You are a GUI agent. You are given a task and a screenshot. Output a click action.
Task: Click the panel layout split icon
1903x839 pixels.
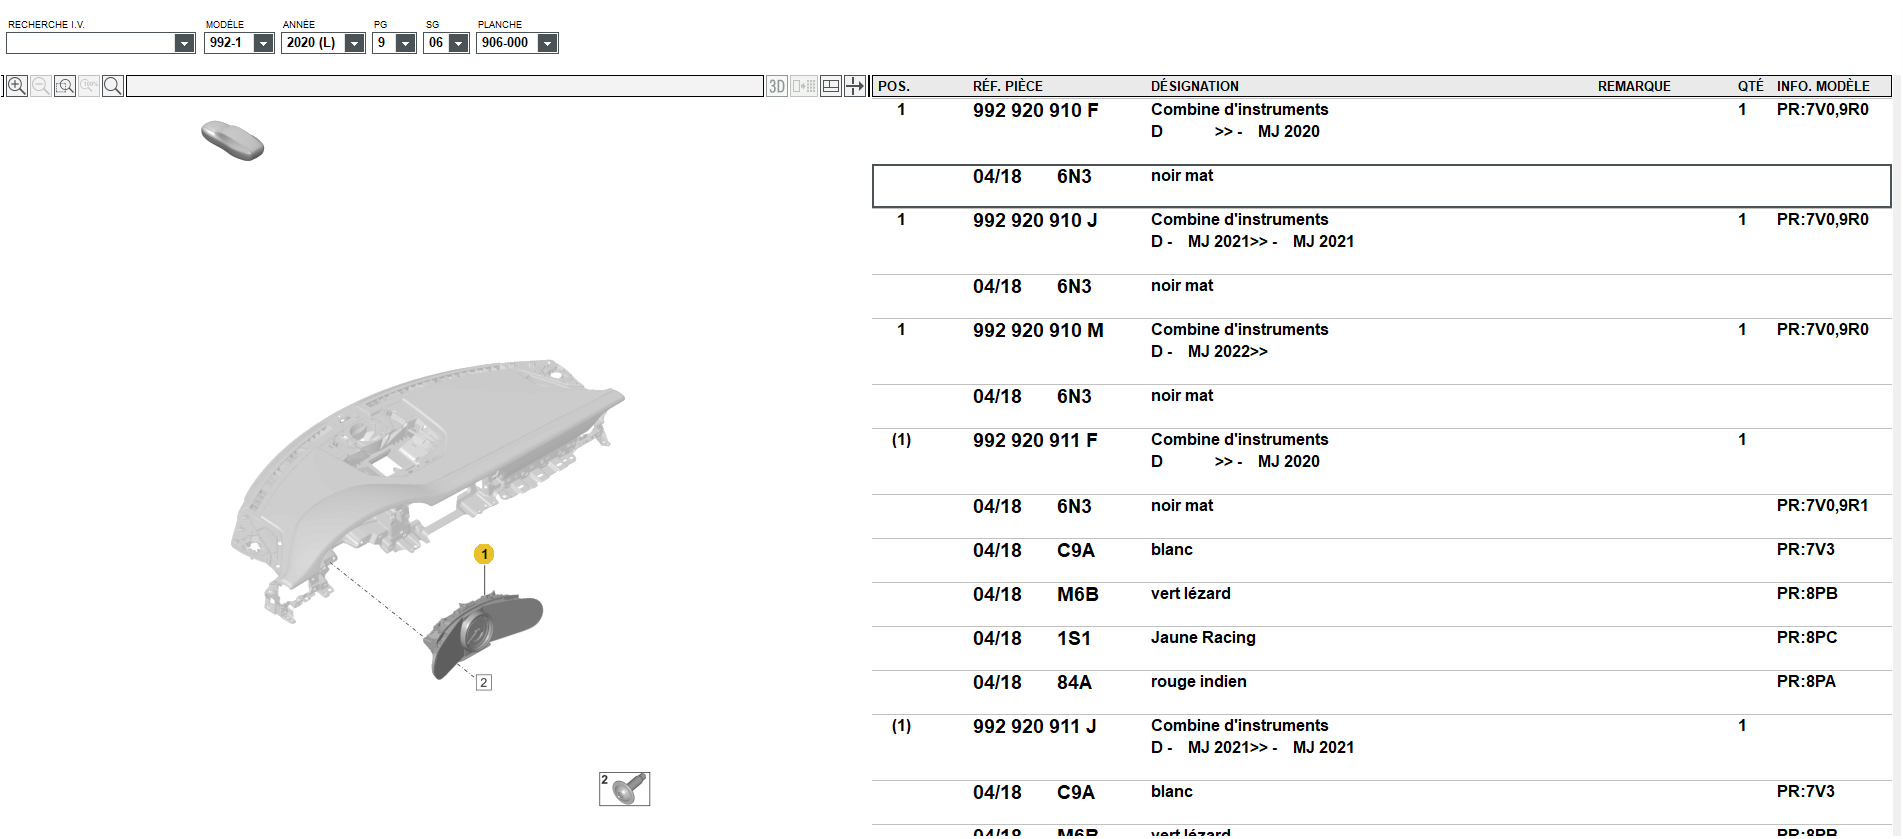pyautogui.click(x=831, y=86)
